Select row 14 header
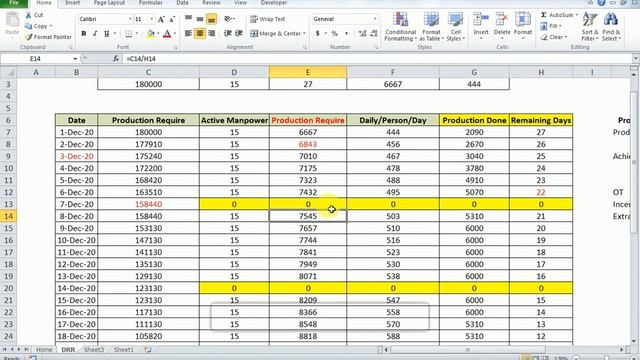This screenshot has height=360, width=640. point(8,216)
